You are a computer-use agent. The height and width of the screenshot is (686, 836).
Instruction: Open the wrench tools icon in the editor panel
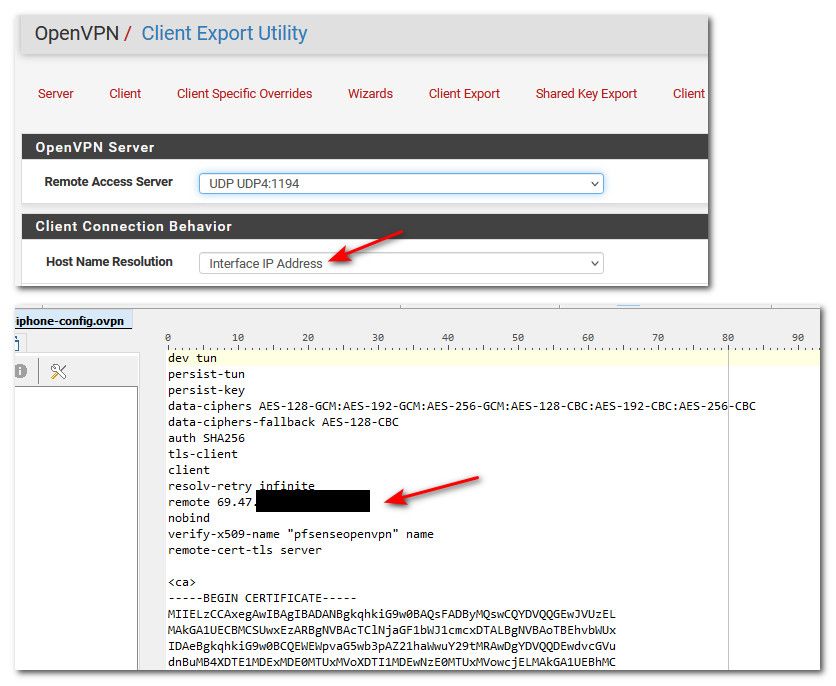(58, 370)
